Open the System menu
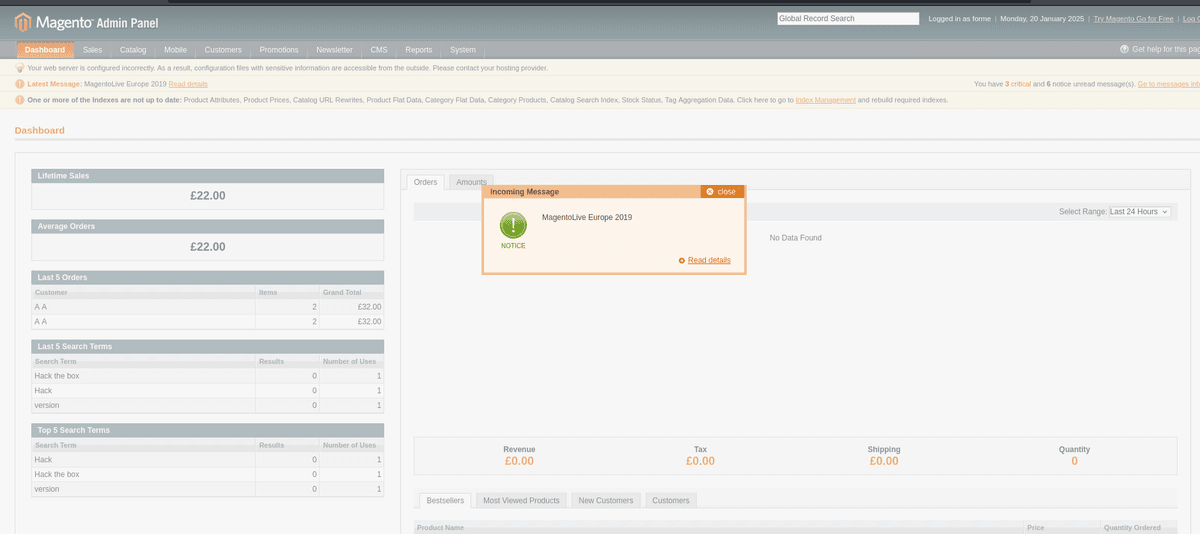Screen dimensions: 1200x534 (463, 50)
